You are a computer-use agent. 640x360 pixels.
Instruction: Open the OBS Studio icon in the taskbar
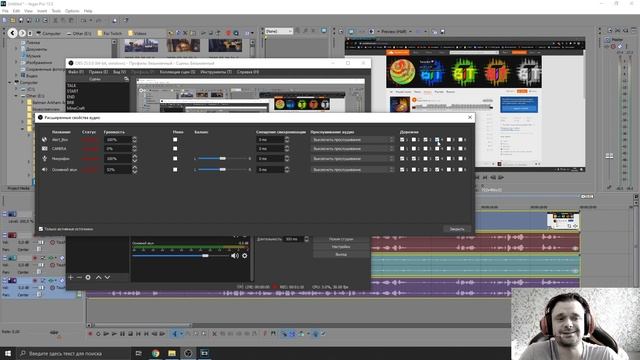pyautogui.click(x=188, y=353)
